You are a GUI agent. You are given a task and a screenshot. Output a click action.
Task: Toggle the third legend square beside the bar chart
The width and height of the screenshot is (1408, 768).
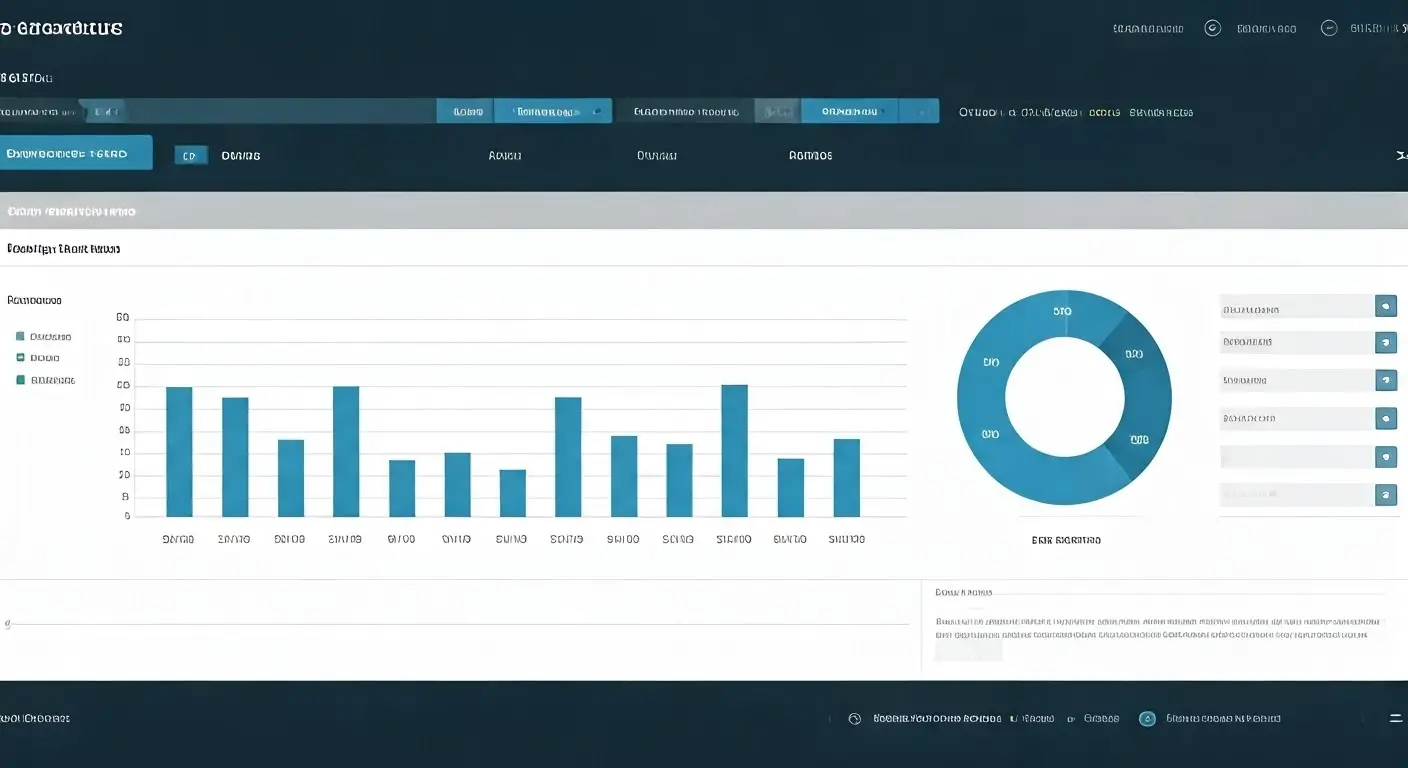tap(20, 380)
